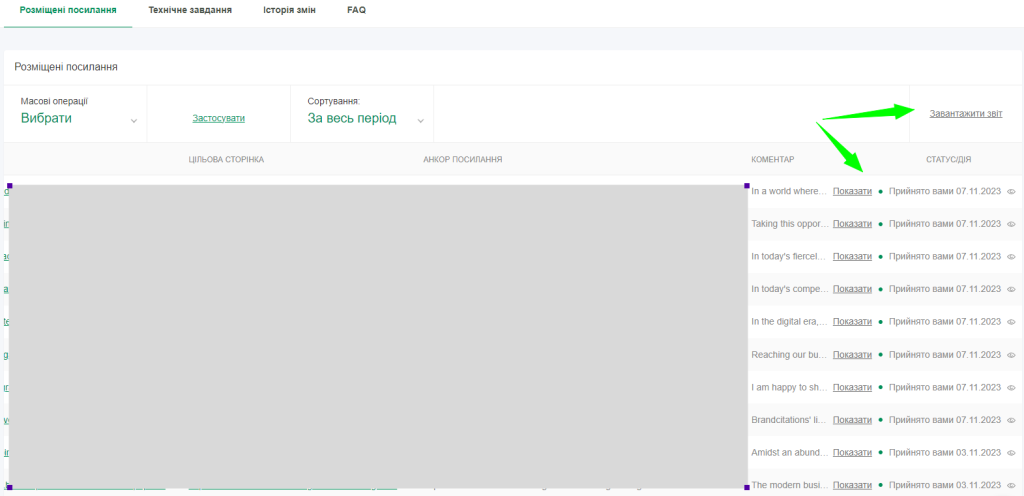Toggle visibility eye in 'Amidst an abund' row
Viewport: 1024px width, 496px height.
[x=1011, y=452]
